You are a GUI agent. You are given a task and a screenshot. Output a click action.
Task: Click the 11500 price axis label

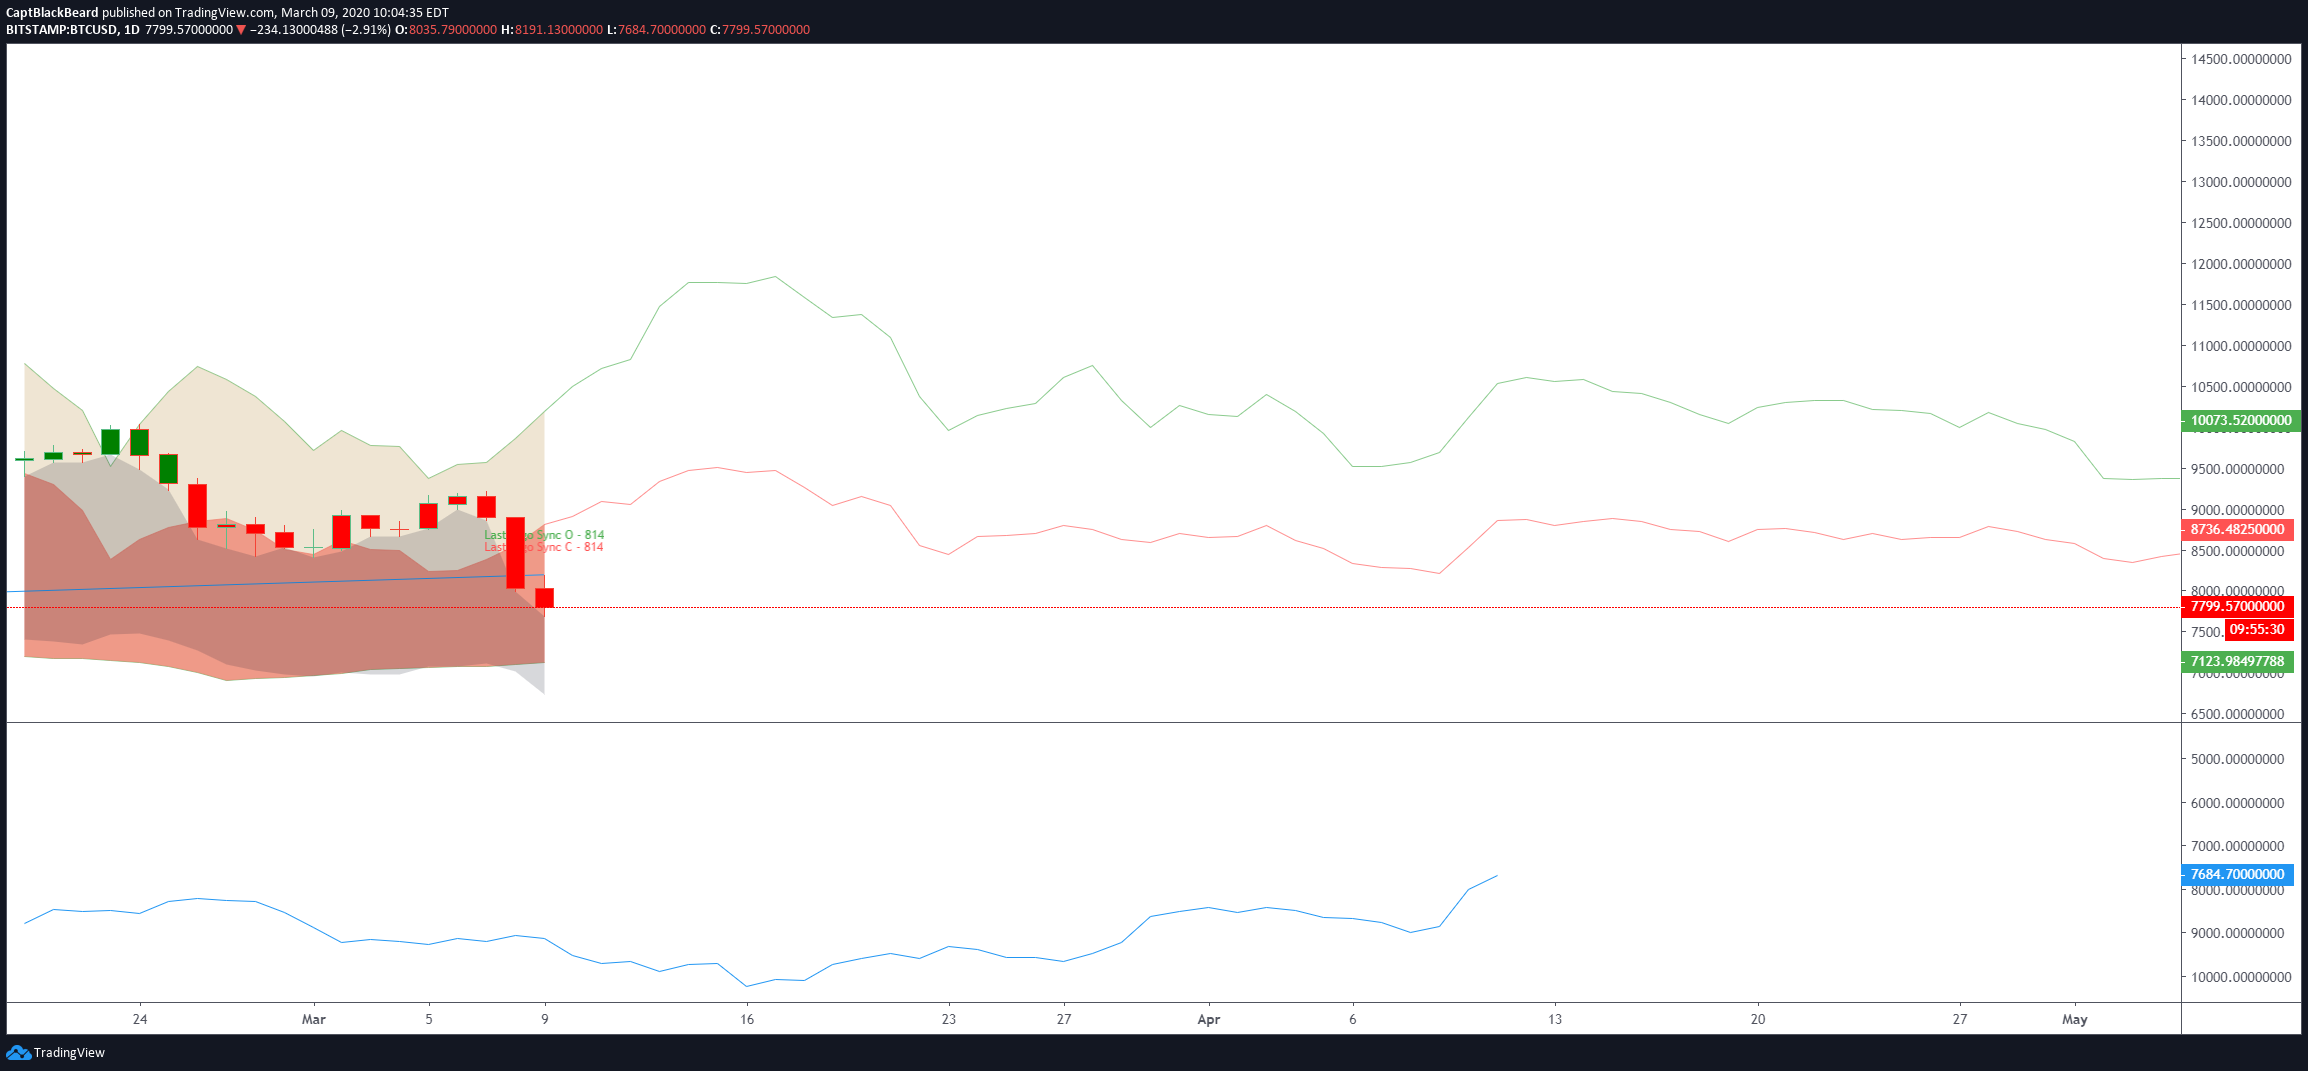click(2241, 305)
